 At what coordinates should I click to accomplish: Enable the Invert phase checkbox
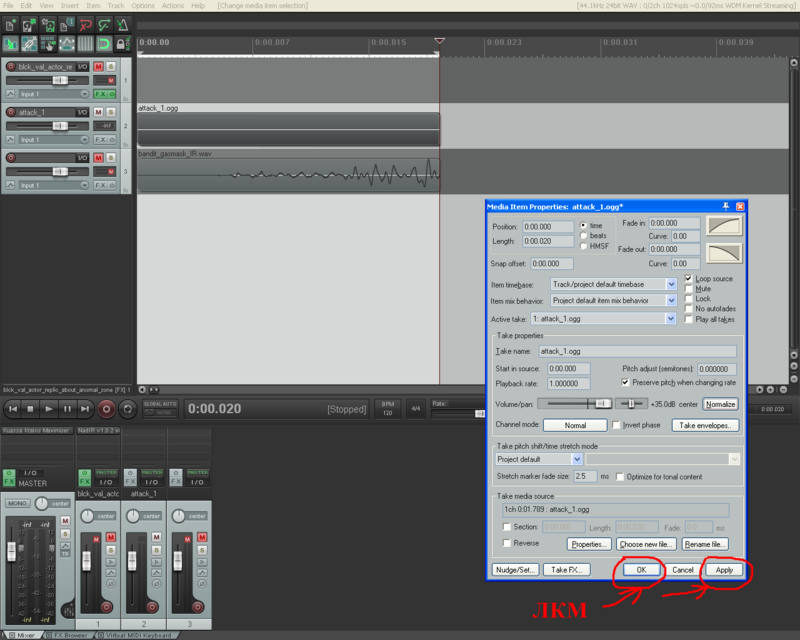pos(616,425)
